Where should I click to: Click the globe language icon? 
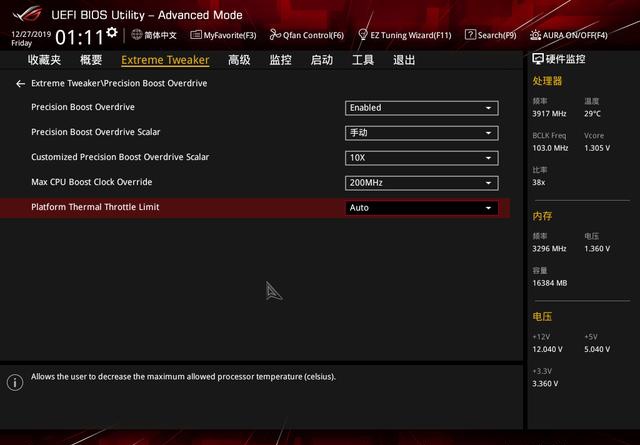[137, 35]
